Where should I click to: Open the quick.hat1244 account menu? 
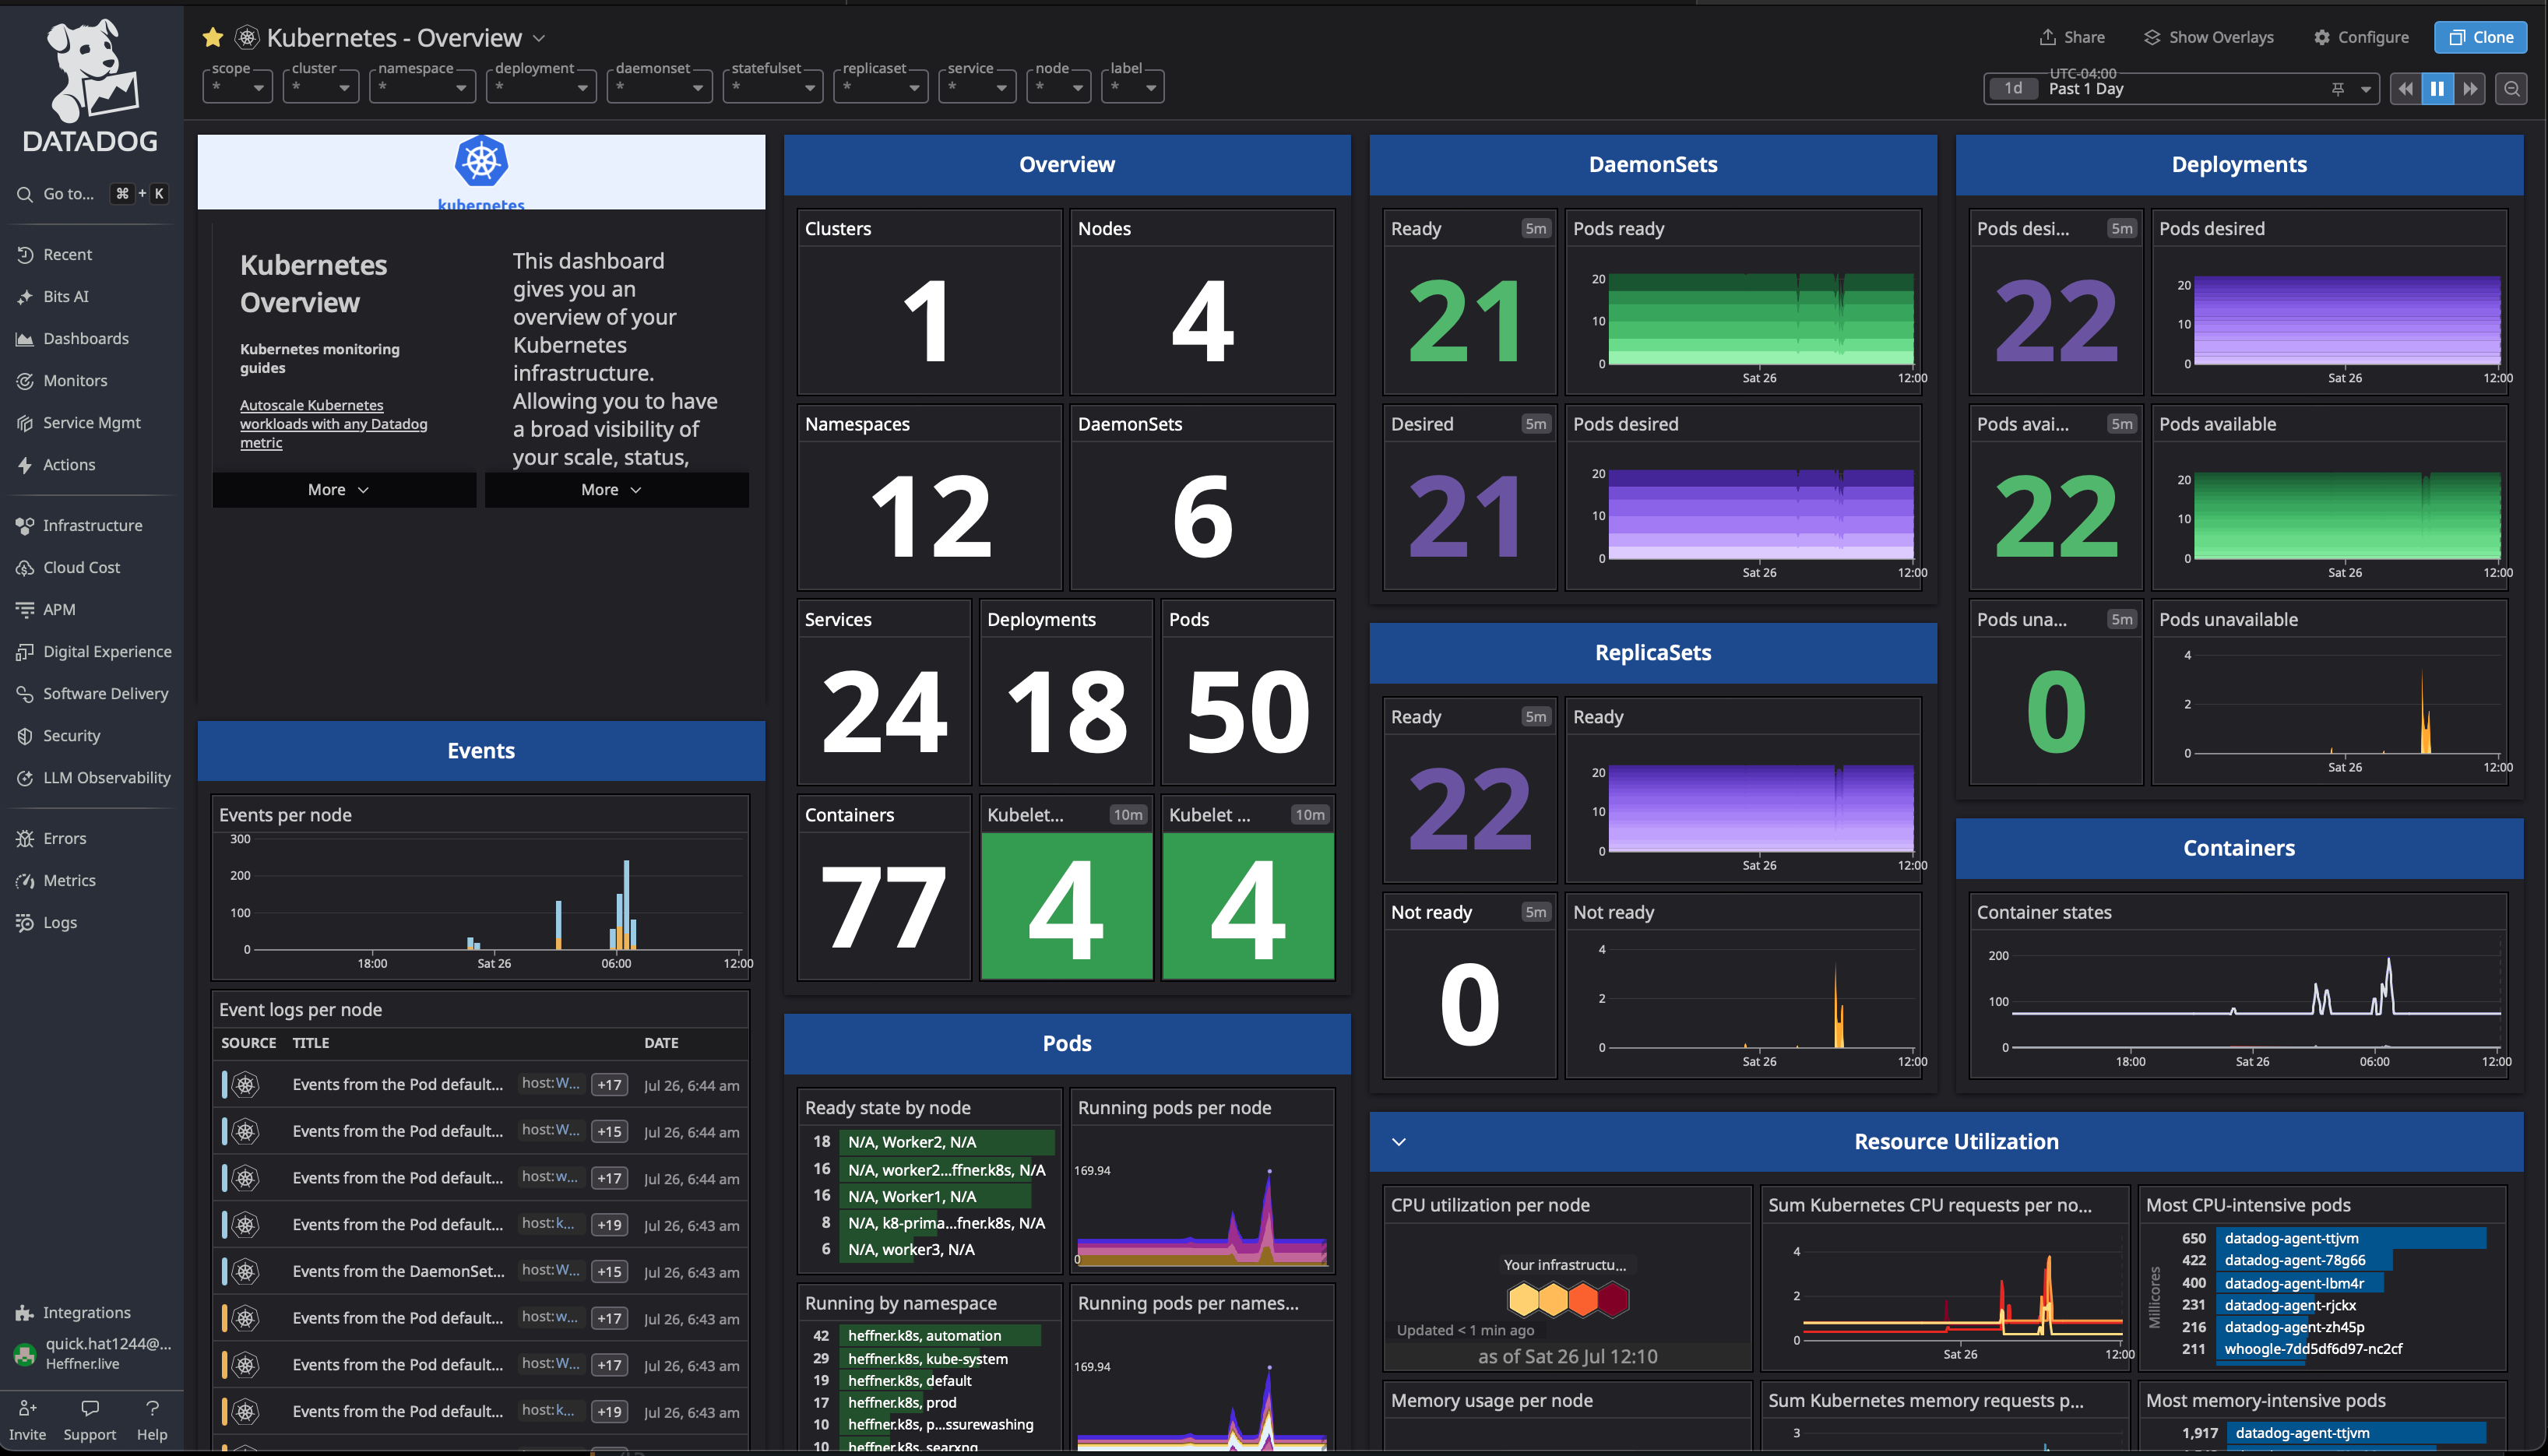coord(92,1354)
